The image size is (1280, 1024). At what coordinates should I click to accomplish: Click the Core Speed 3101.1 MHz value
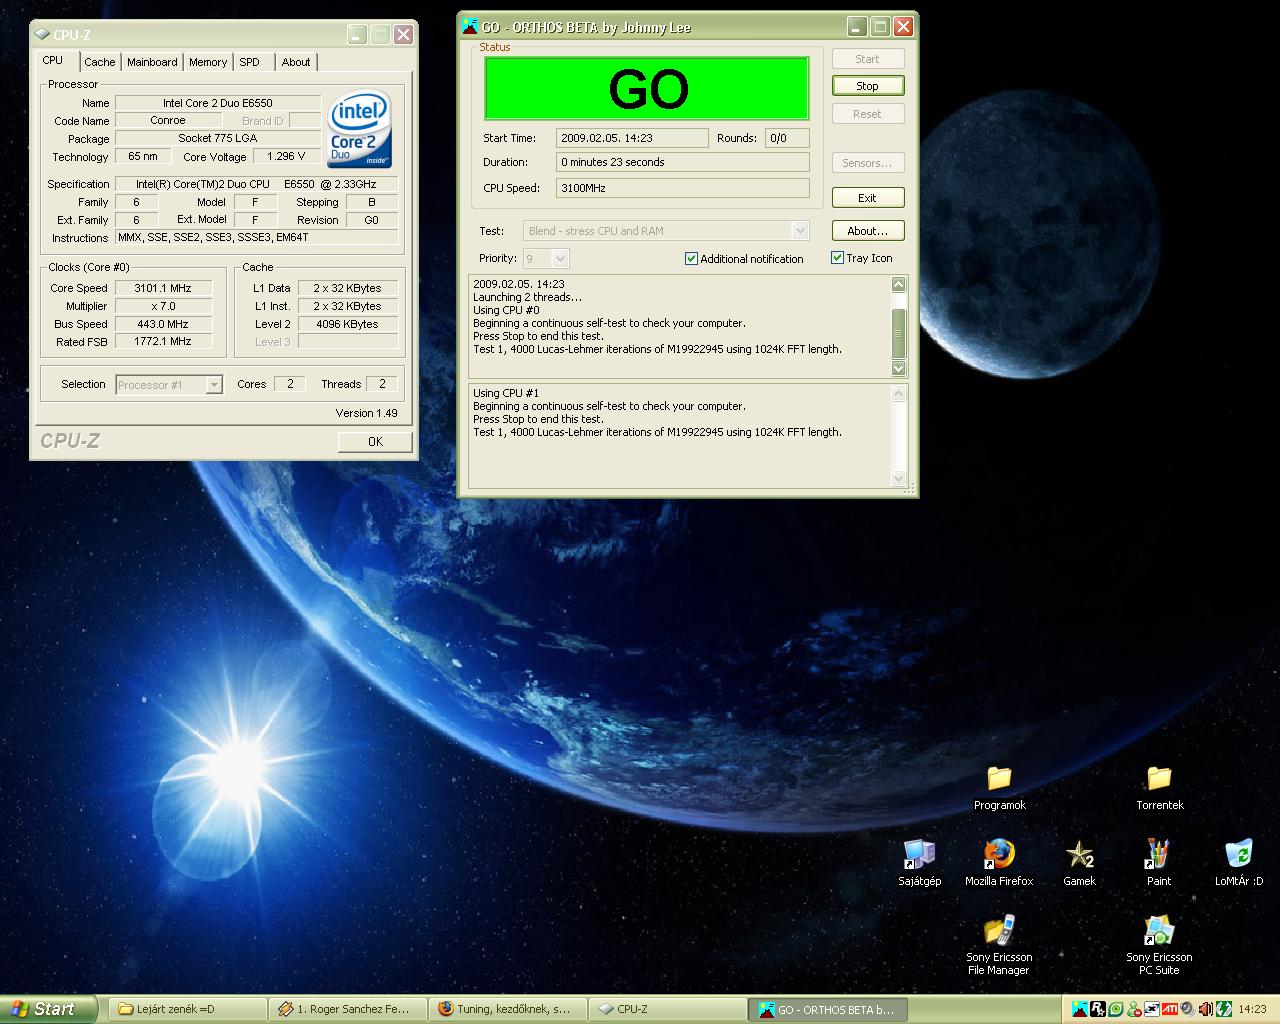tap(163, 288)
